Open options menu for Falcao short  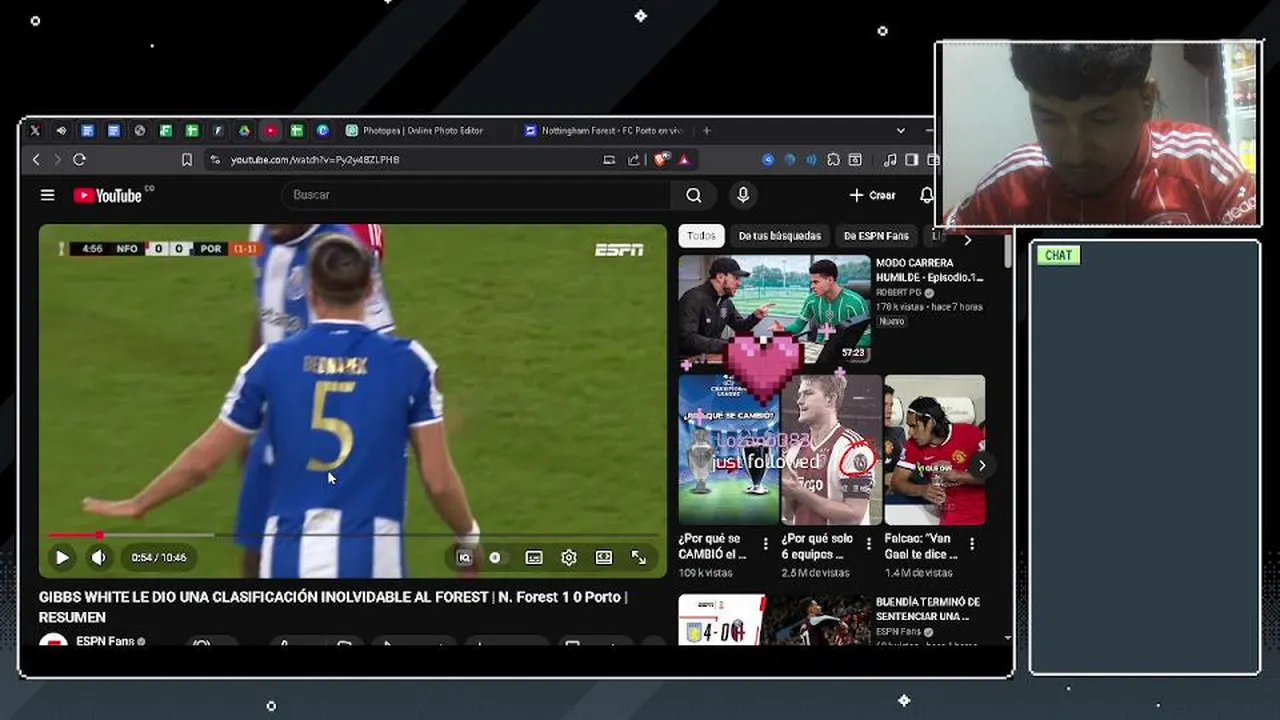(x=972, y=544)
